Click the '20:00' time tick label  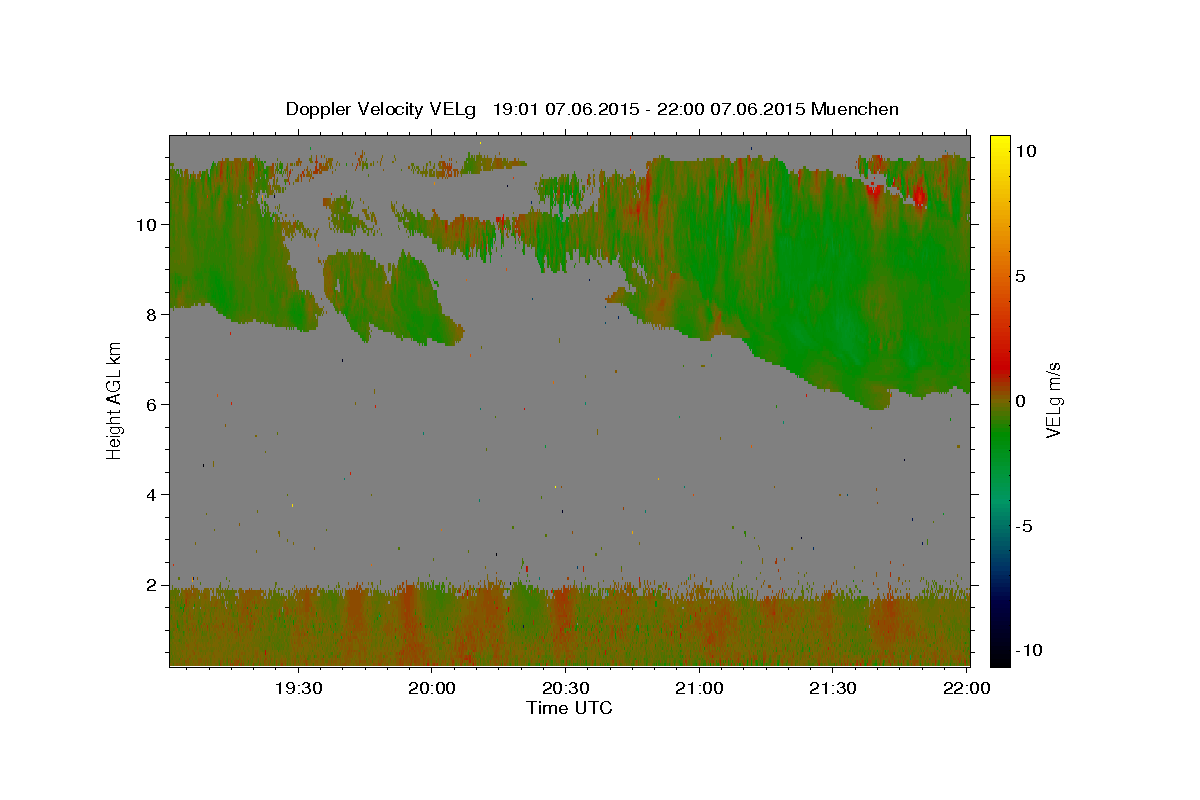coord(431,688)
